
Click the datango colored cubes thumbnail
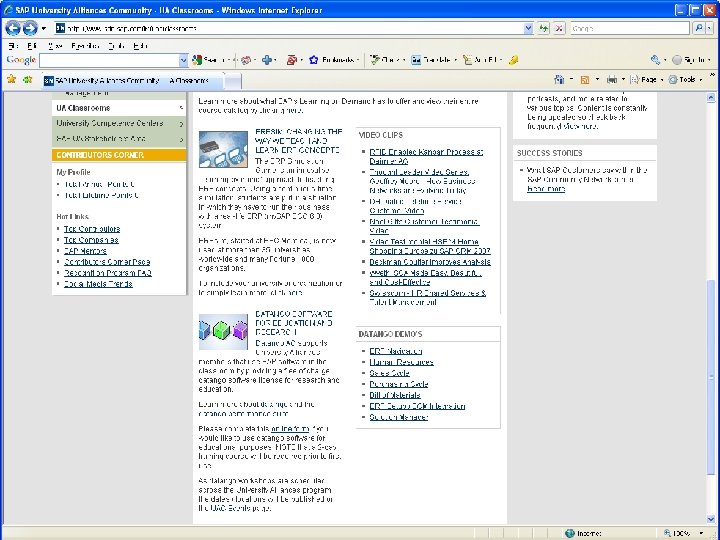[x=223, y=332]
